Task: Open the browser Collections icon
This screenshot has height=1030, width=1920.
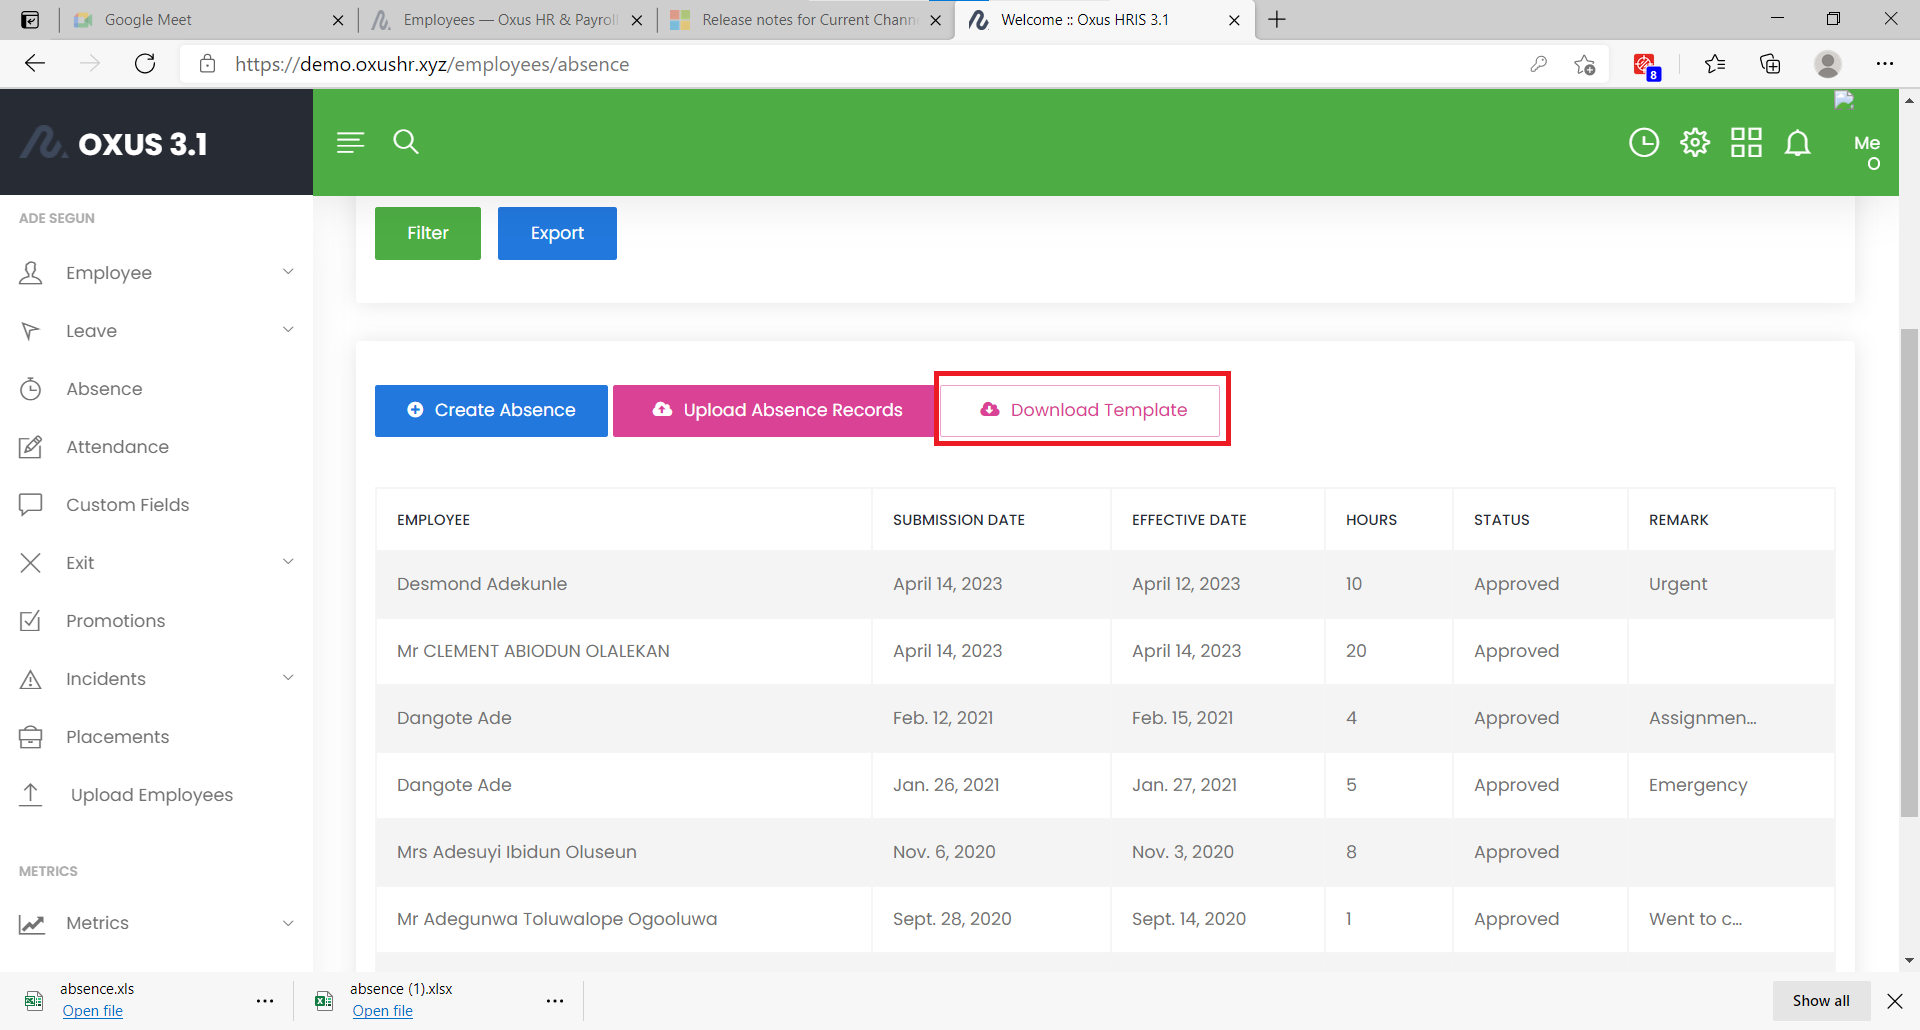Action: (x=1770, y=64)
